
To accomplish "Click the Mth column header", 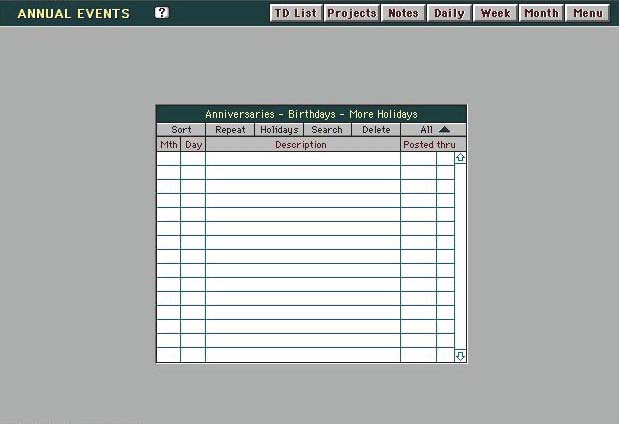I will [x=169, y=145].
